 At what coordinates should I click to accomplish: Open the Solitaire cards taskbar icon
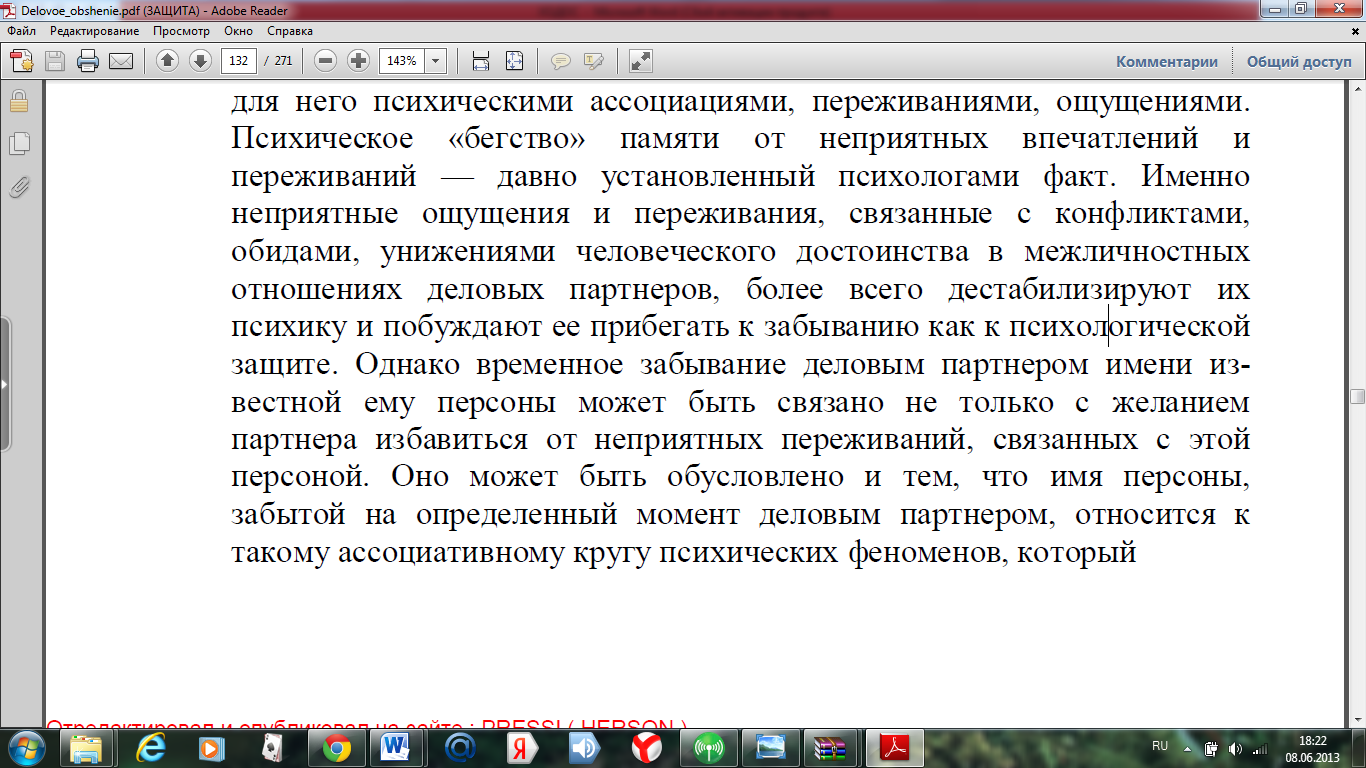273,747
